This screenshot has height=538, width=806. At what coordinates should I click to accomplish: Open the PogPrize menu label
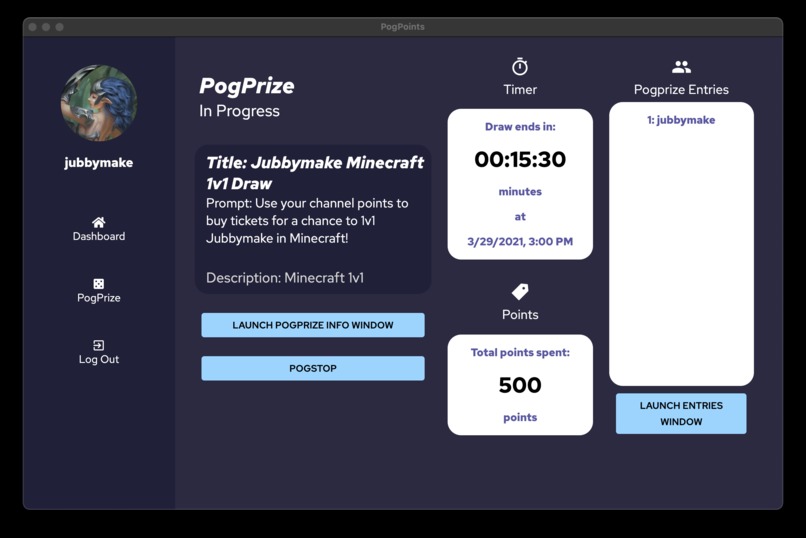coord(99,298)
